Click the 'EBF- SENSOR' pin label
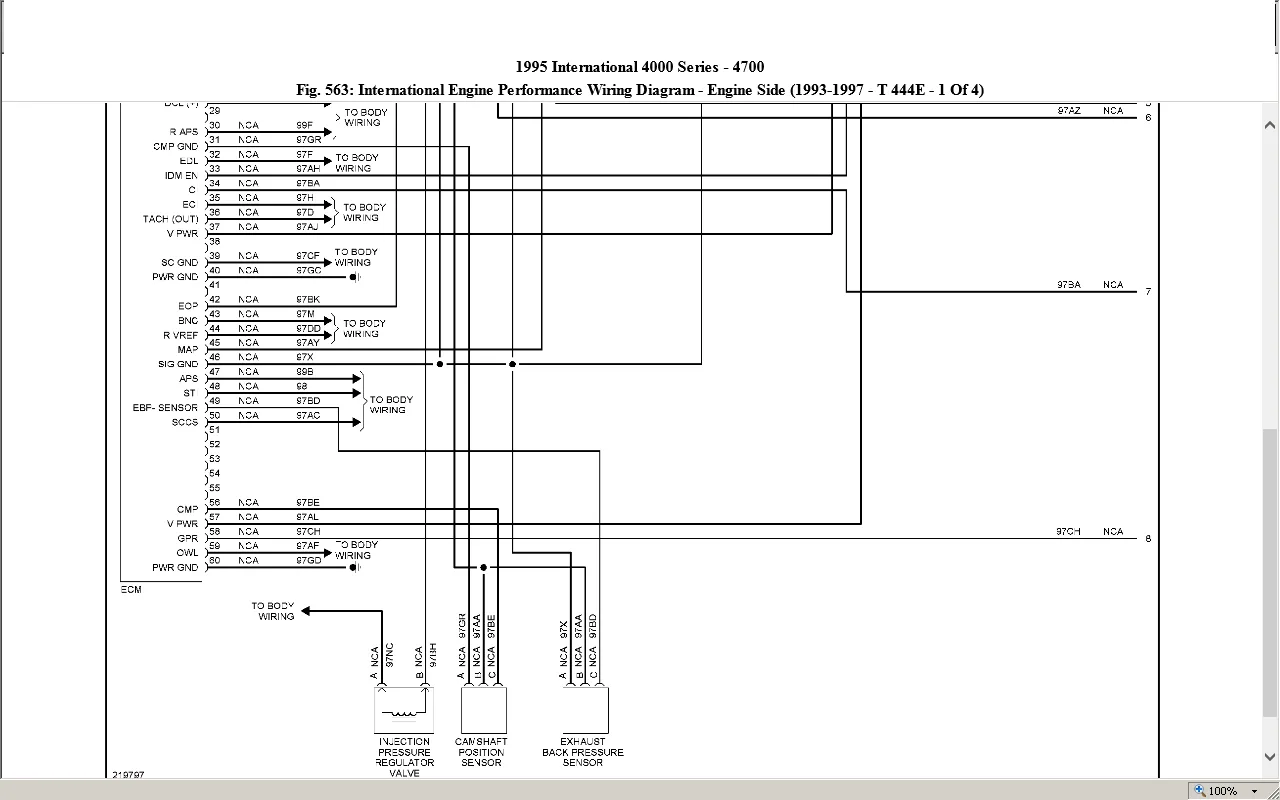The width and height of the screenshot is (1280, 800). (165, 408)
